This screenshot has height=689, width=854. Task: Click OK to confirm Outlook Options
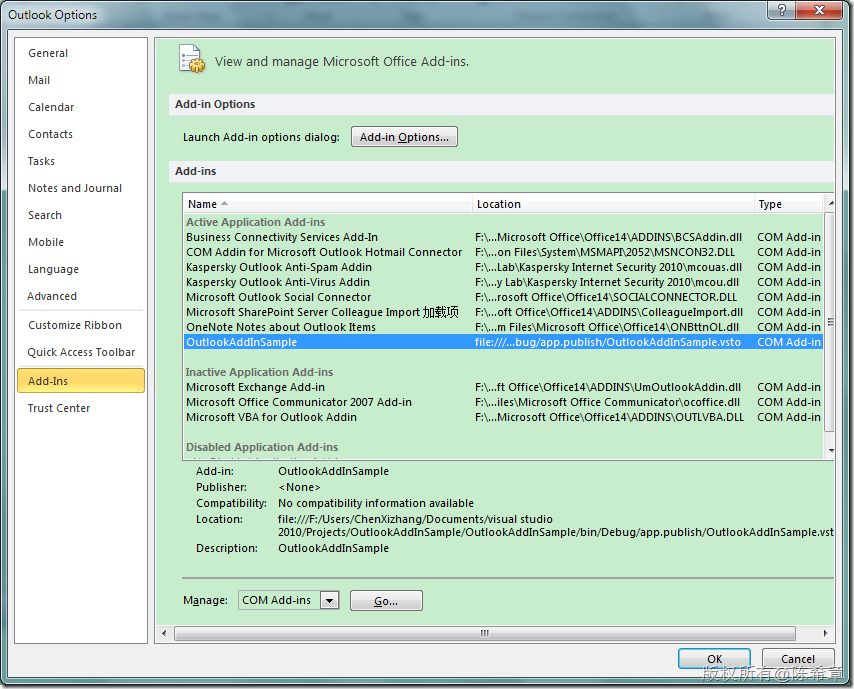[x=714, y=658]
